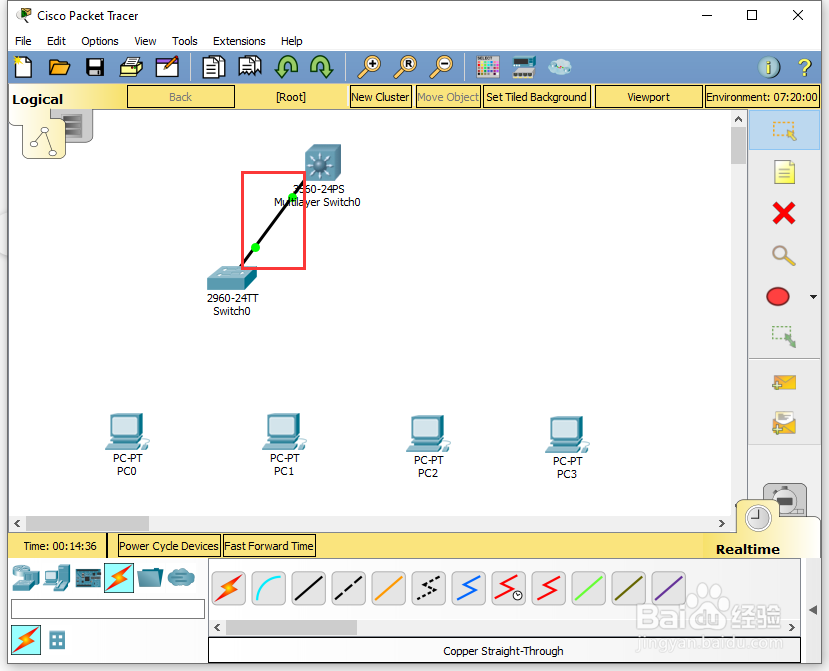Choose the light green Octal cable
Screen dimensions: 829x671
point(588,589)
